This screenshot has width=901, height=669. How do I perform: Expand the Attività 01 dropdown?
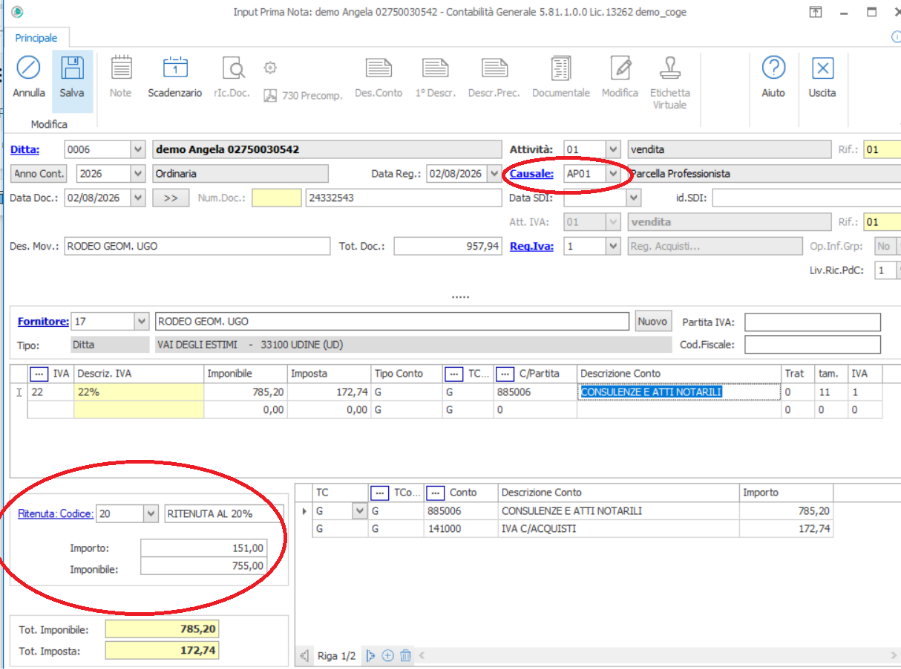[613, 149]
